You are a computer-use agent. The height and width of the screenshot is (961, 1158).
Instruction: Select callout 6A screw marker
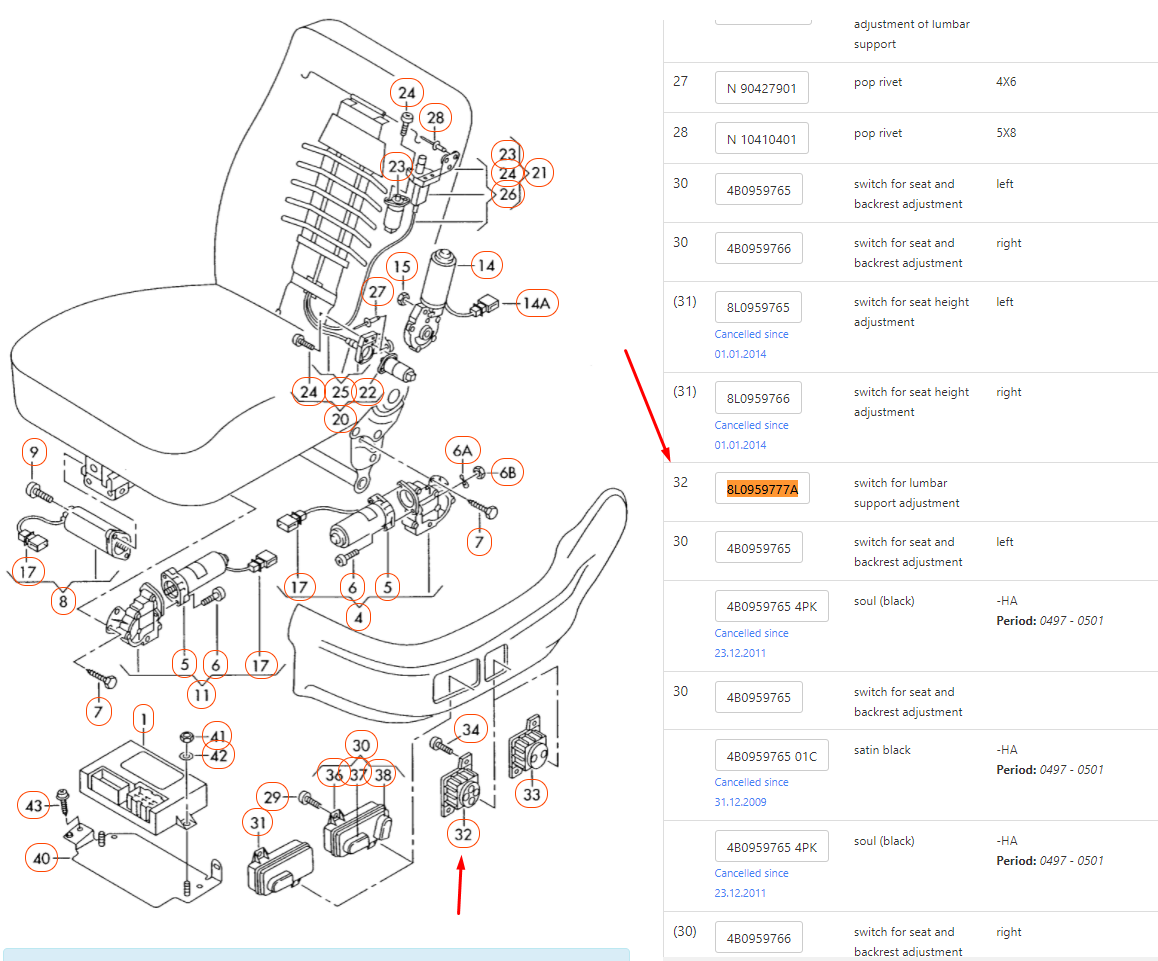(x=462, y=450)
